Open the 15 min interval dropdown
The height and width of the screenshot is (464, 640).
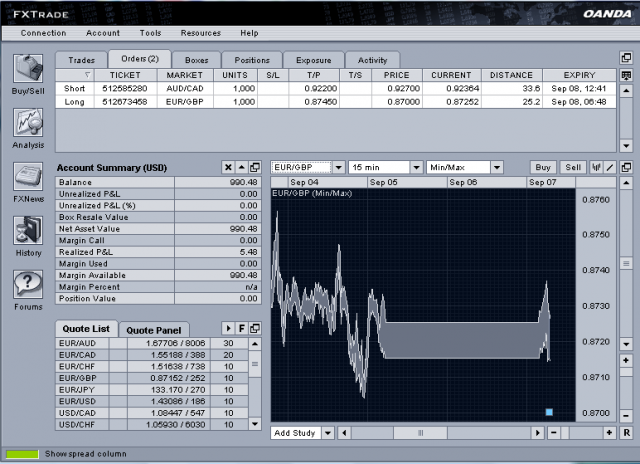[416, 167]
